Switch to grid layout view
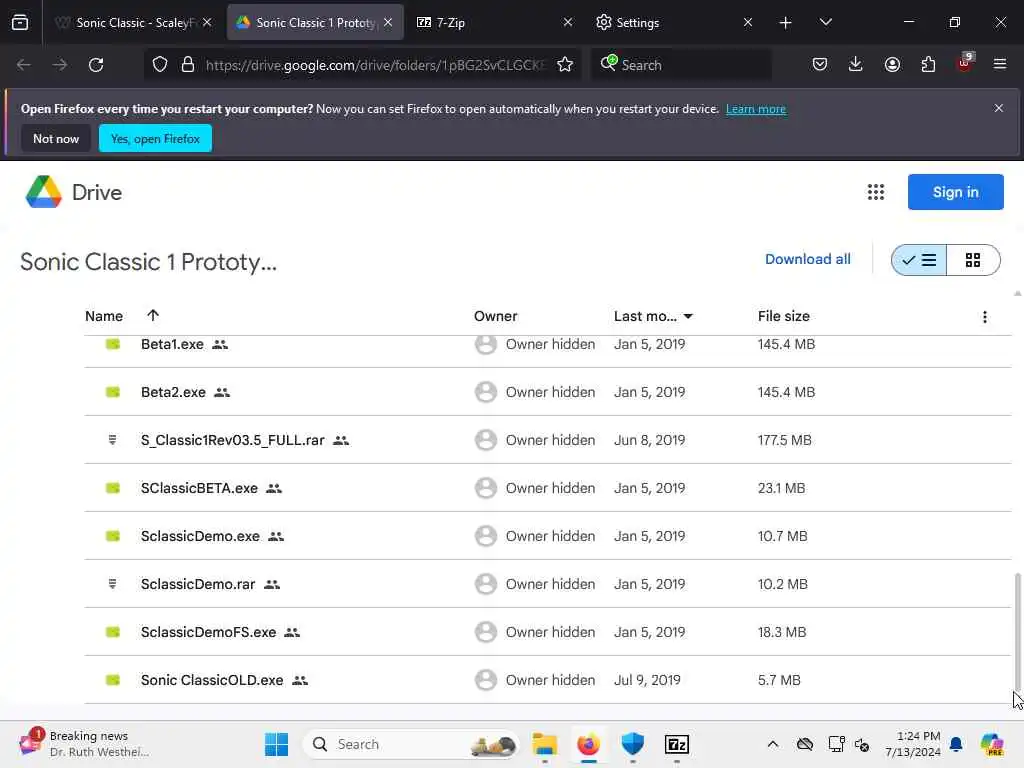This screenshot has height=768, width=1024. (x=972, y=260)
